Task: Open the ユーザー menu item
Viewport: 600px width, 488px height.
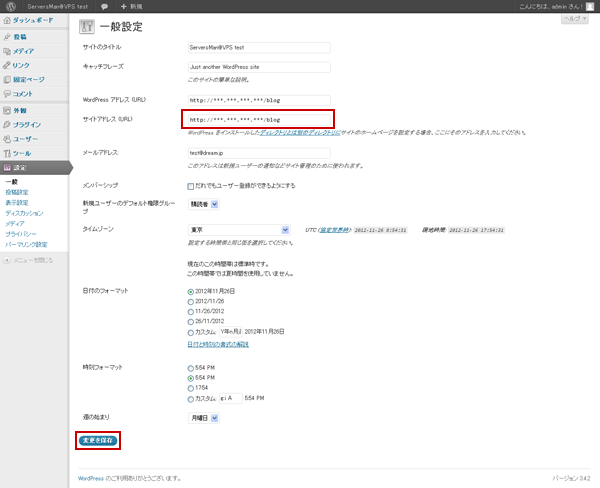Action: [x=25, y=139]
